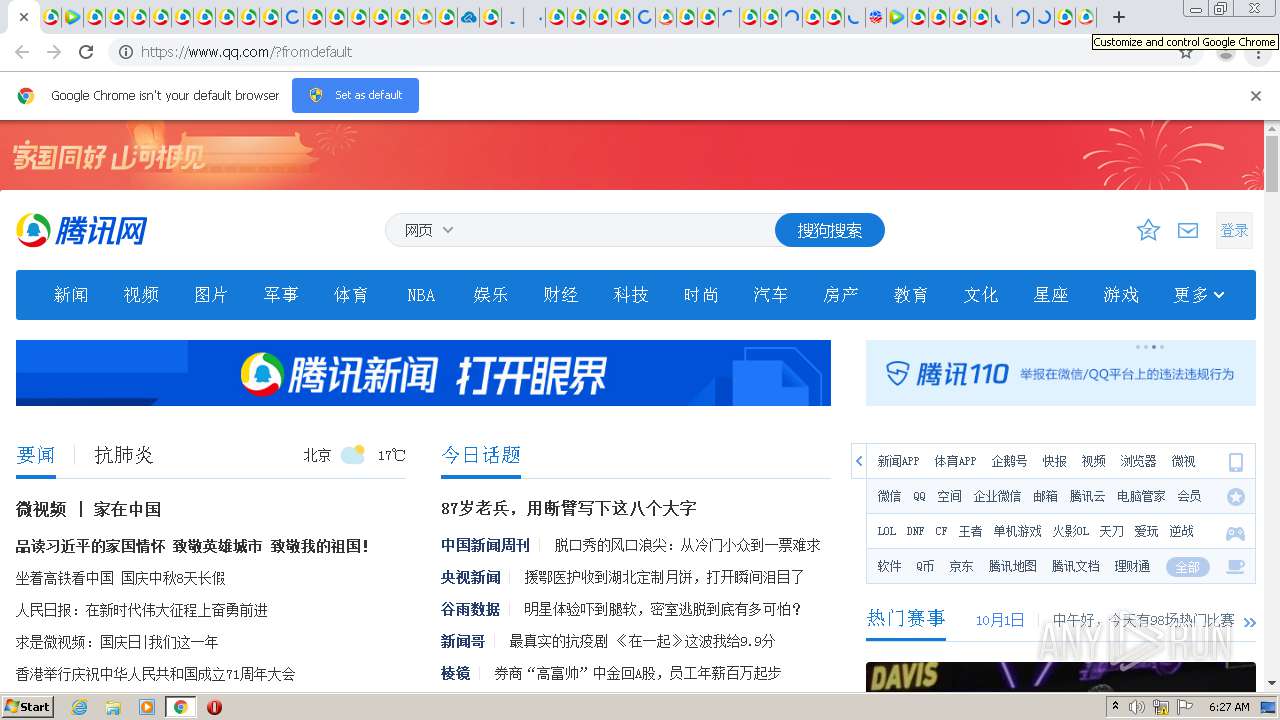
Task: Open the 视频 navigation item
Action: (x=141, y=295)
